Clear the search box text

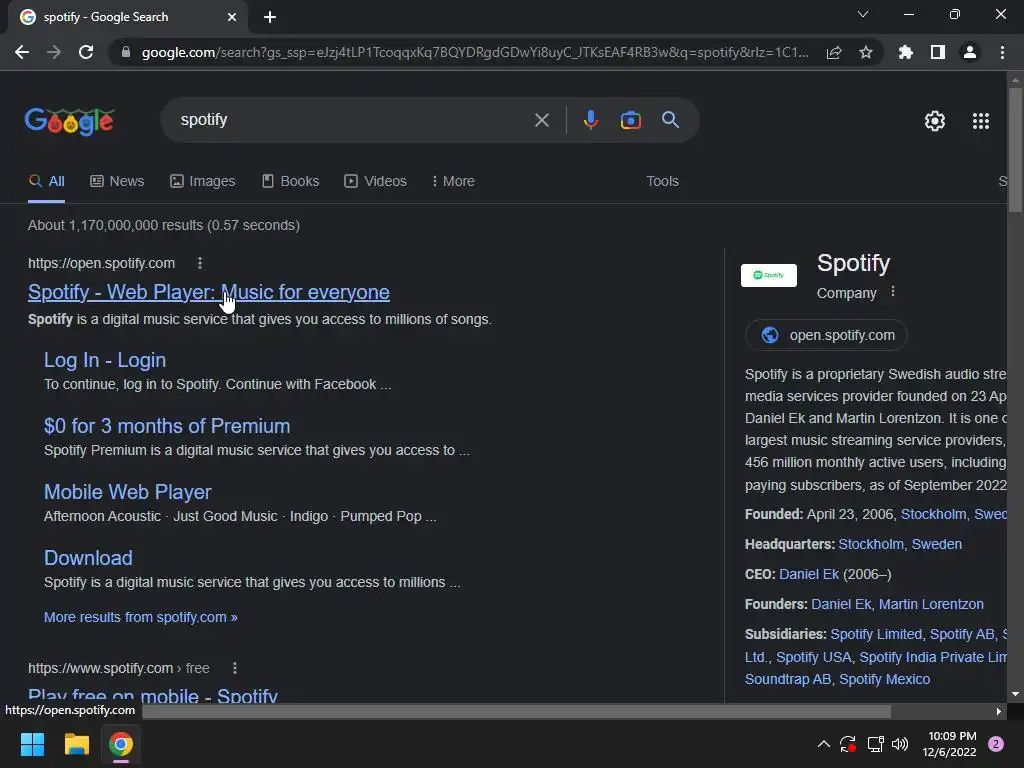[x=541, y=120]
